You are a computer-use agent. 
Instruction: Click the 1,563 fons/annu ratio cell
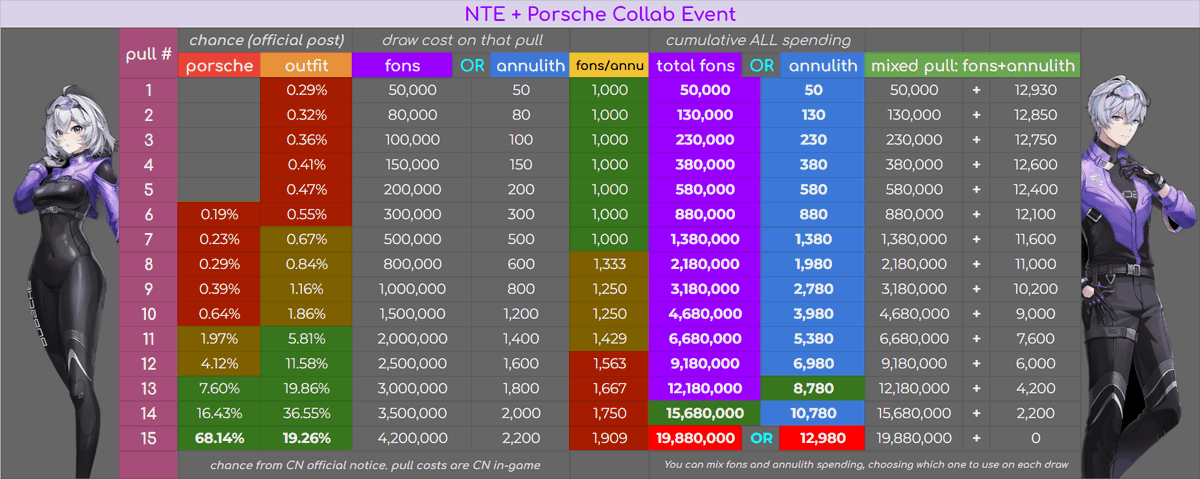(x=608, y=362)
